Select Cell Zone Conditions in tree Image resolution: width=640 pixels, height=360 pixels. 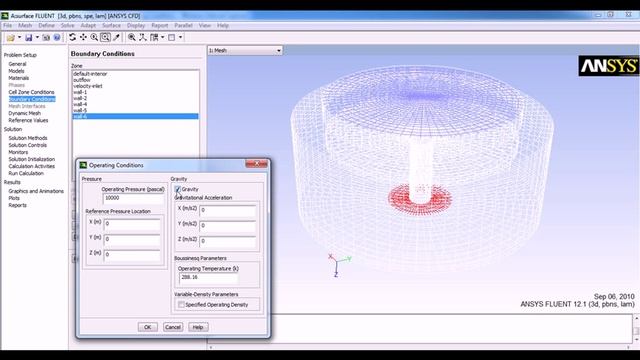[x=31, y=92]
